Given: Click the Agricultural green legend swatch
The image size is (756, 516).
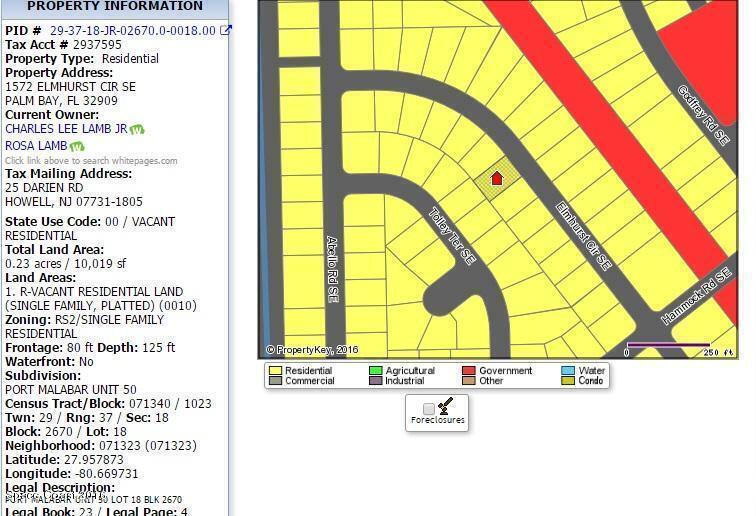Looking at the screenshot, I should tap(375, 371).
